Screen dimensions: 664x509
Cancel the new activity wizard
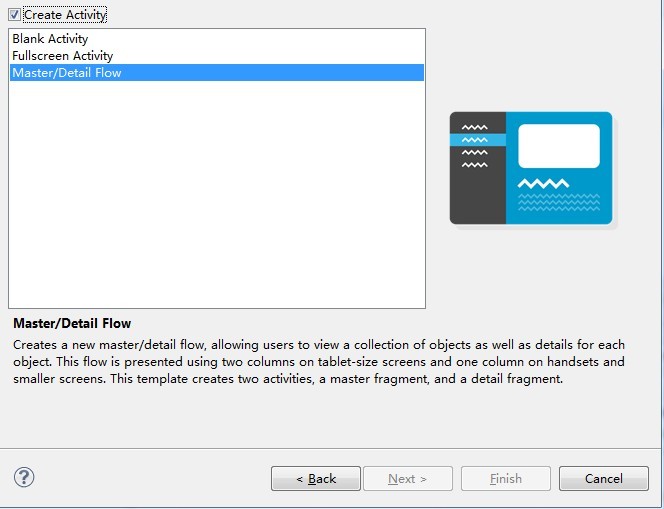click(603, 479)
